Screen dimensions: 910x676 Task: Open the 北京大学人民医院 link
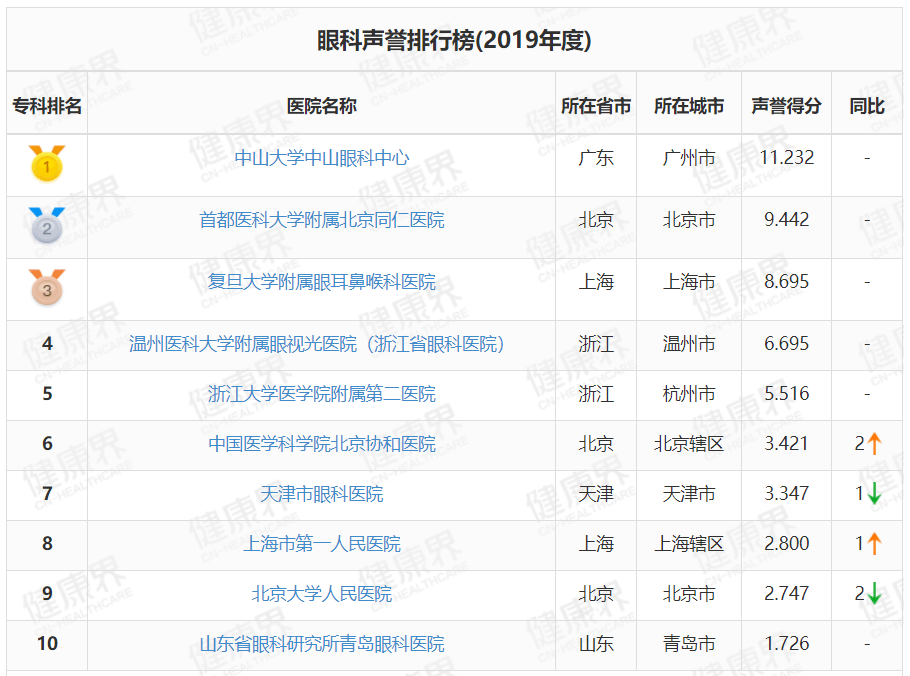pos(321,594)
